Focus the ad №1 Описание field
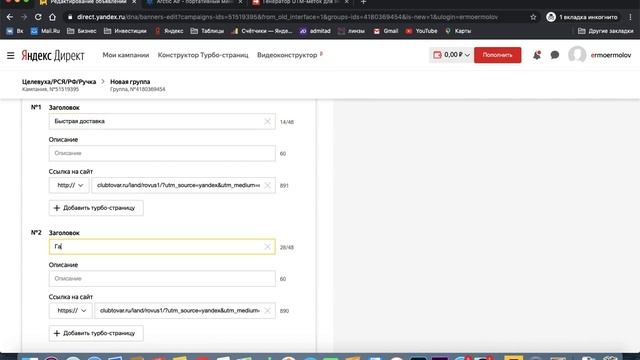 point(162,153)
